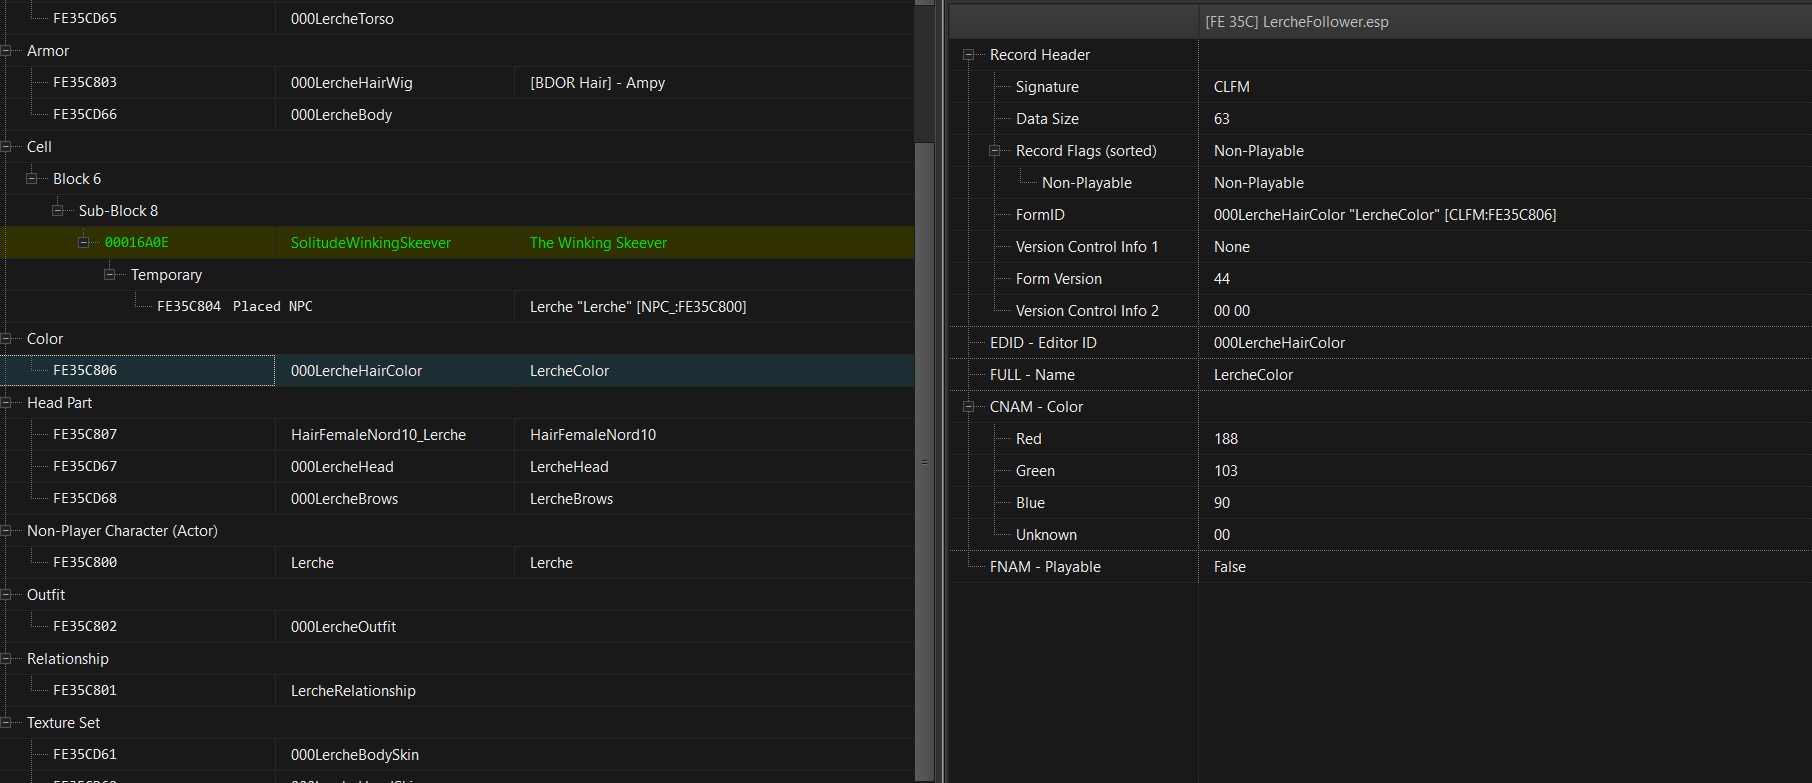This screenshot has width=1812, height=783.
Task: Click The Winking Skeever cell name
Action: click(598, 243)
